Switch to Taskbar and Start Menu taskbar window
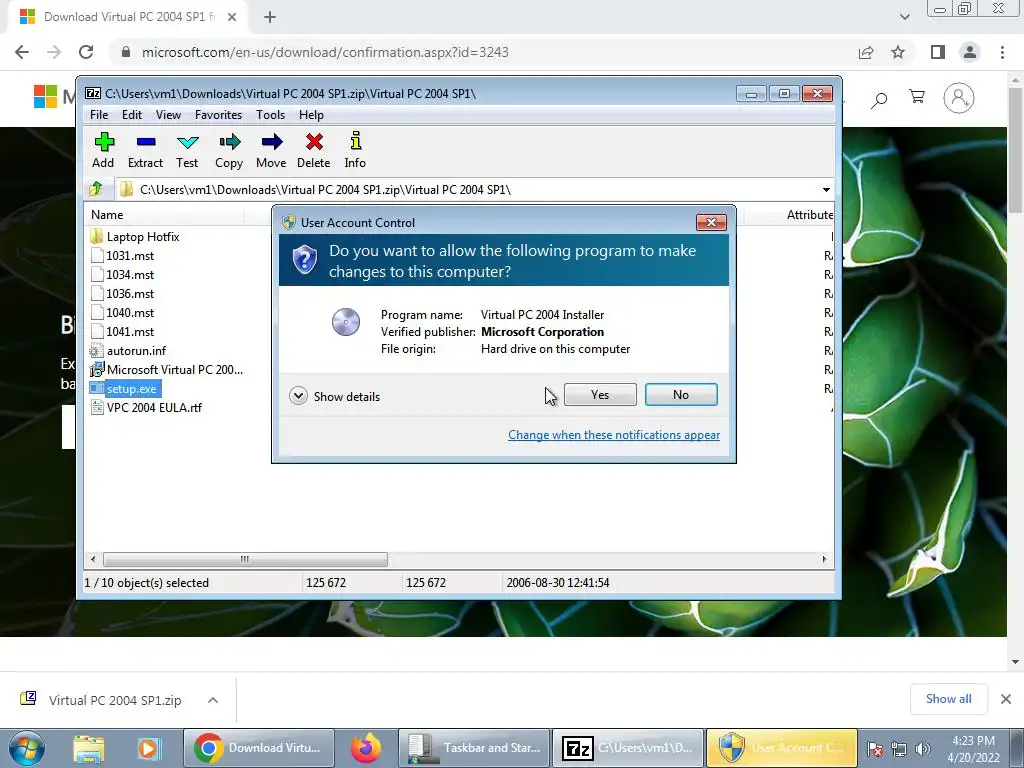1024x768 pixels. point(473,748)
